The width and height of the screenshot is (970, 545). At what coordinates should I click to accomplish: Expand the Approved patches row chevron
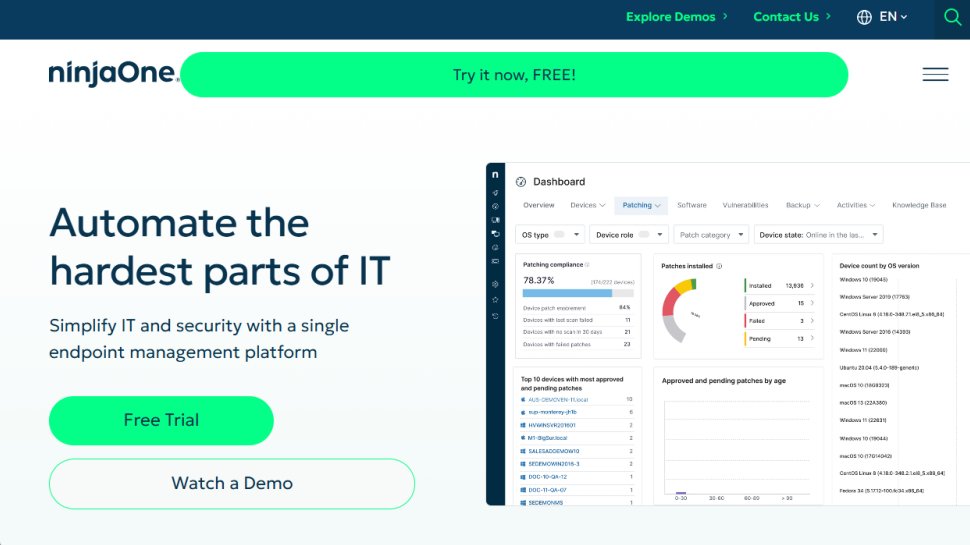[812, 303]
